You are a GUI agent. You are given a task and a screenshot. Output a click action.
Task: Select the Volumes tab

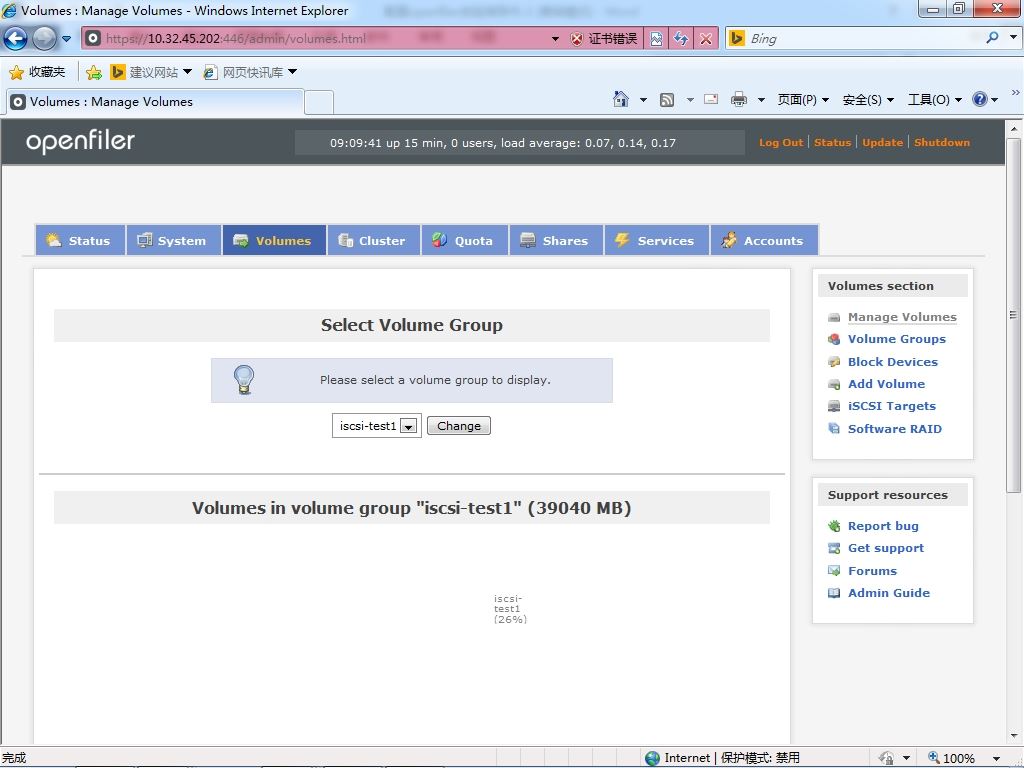point(274,240)
